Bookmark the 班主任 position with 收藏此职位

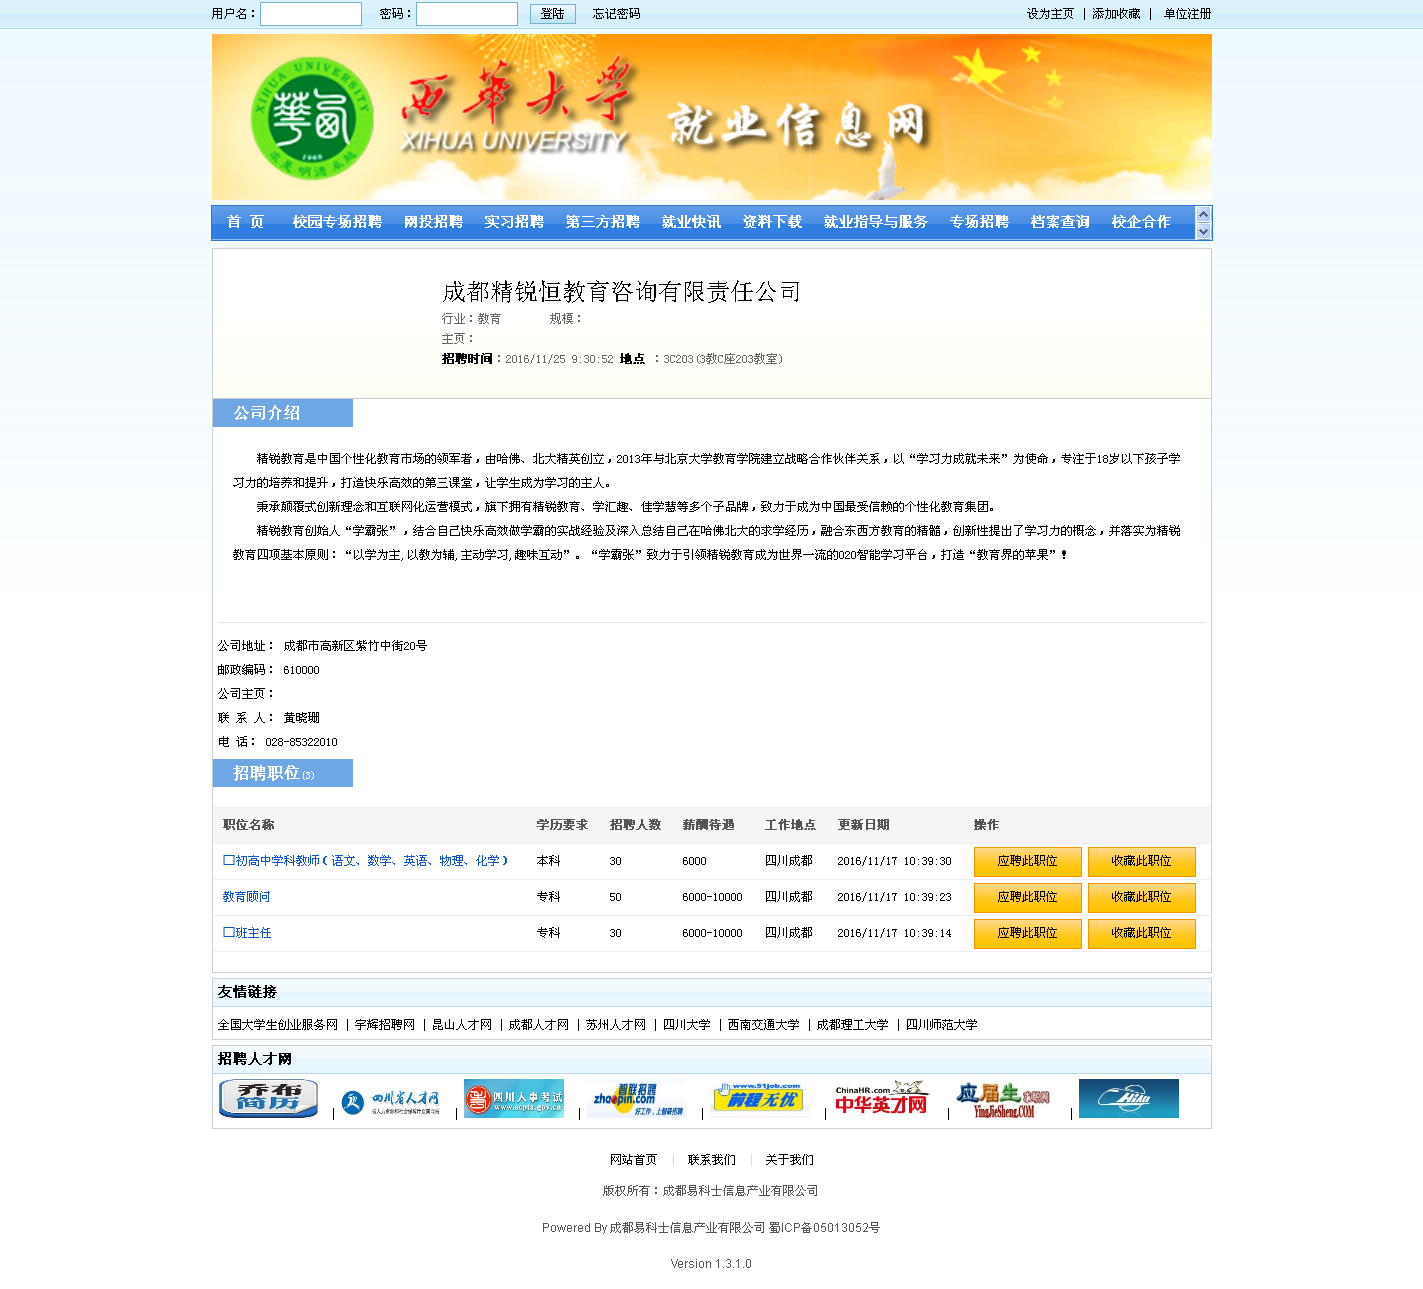click(x=1141, y=933)
